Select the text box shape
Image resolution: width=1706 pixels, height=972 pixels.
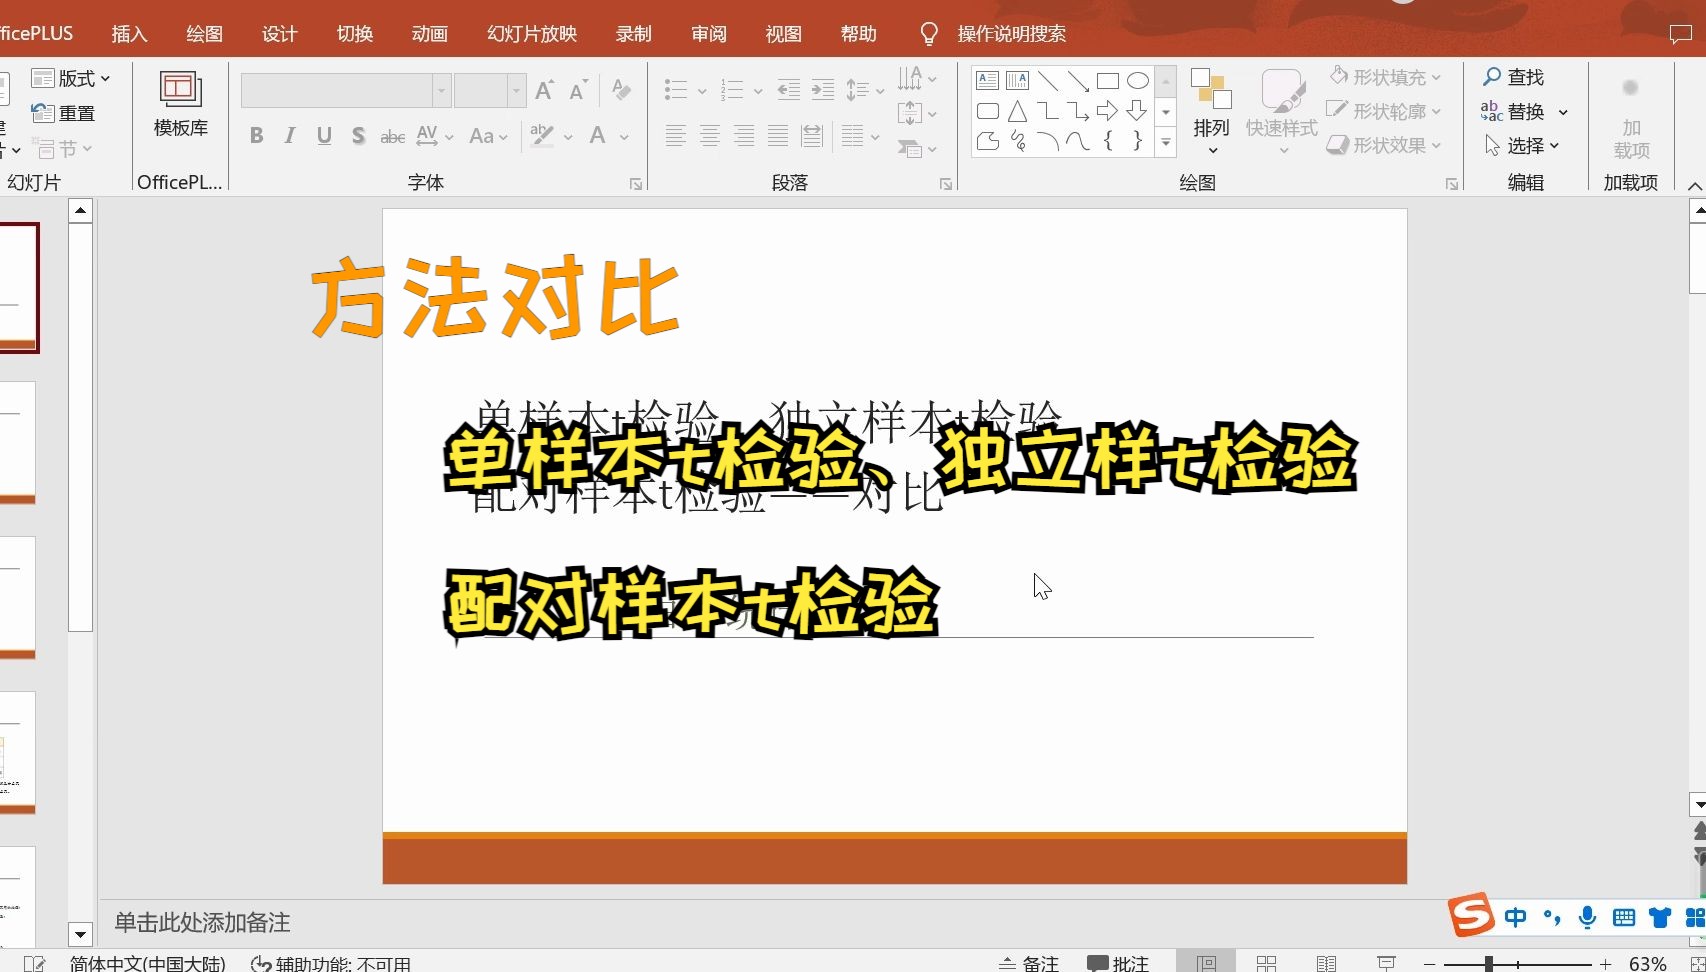(x=987, y=80)
